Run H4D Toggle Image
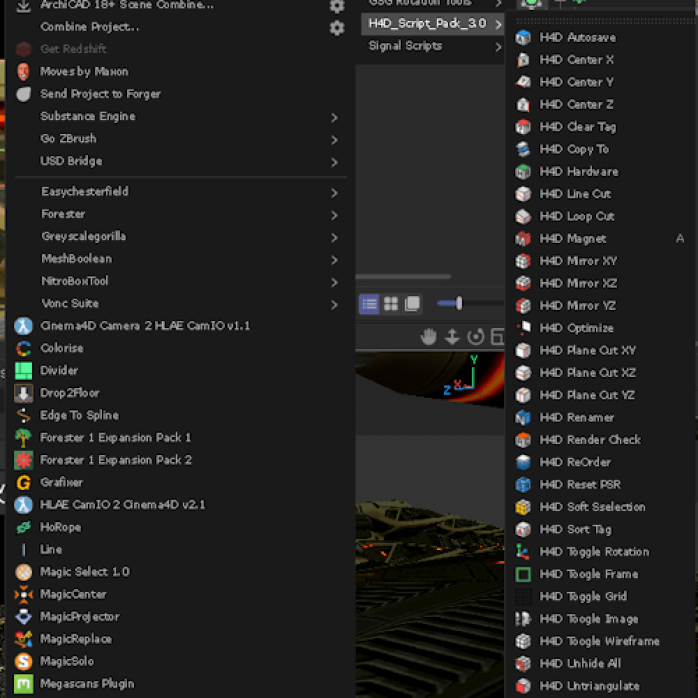This screenshot has height=698, width=698. coord(601,619)
